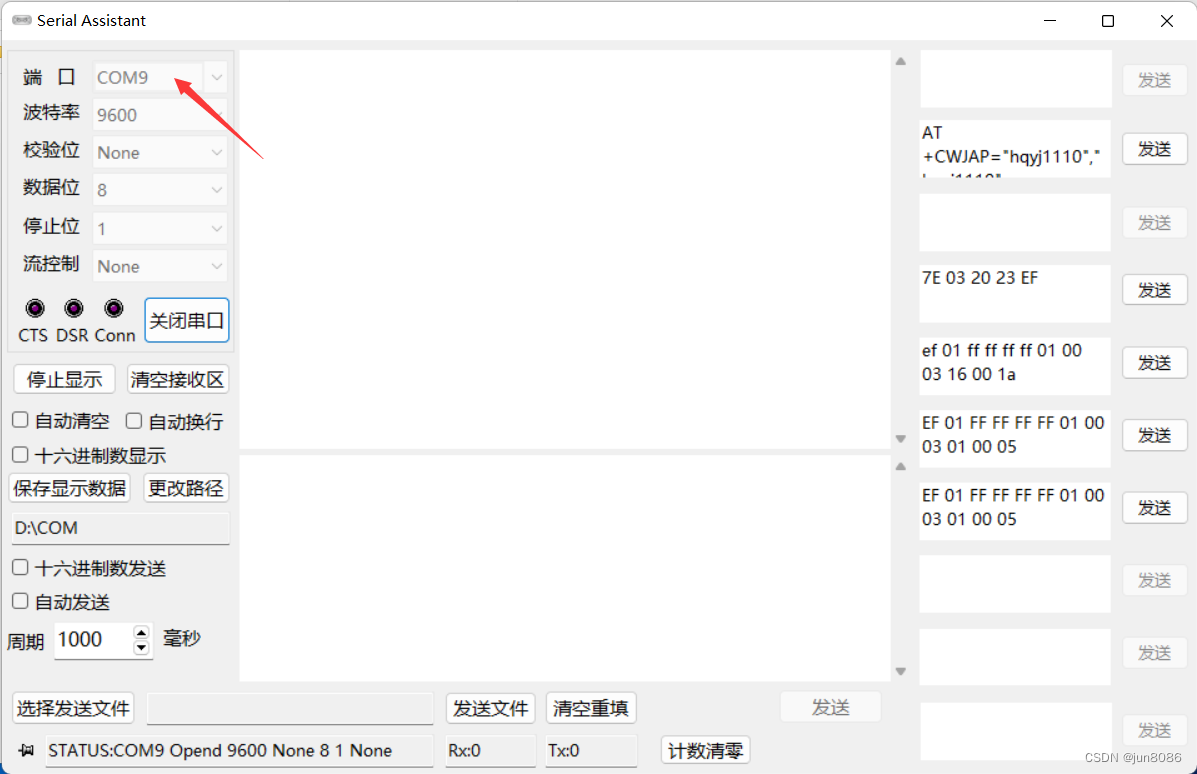Click the 毫秒 unit label
This screenshot has width=1197, height=774.
point(182,638)
